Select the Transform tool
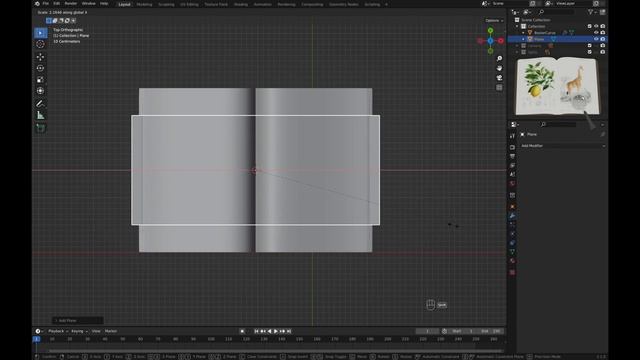The image size is (640, 360). point(40,91)
